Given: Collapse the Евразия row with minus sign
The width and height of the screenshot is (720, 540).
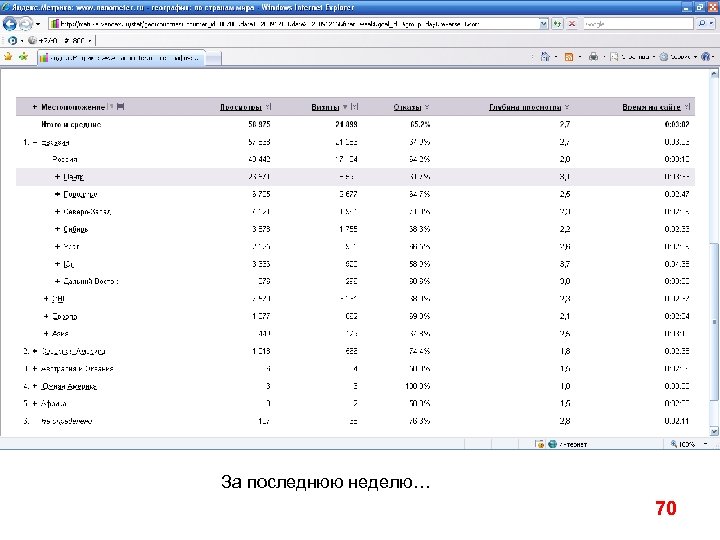Looking at the screenshot, I should (34, 142).
